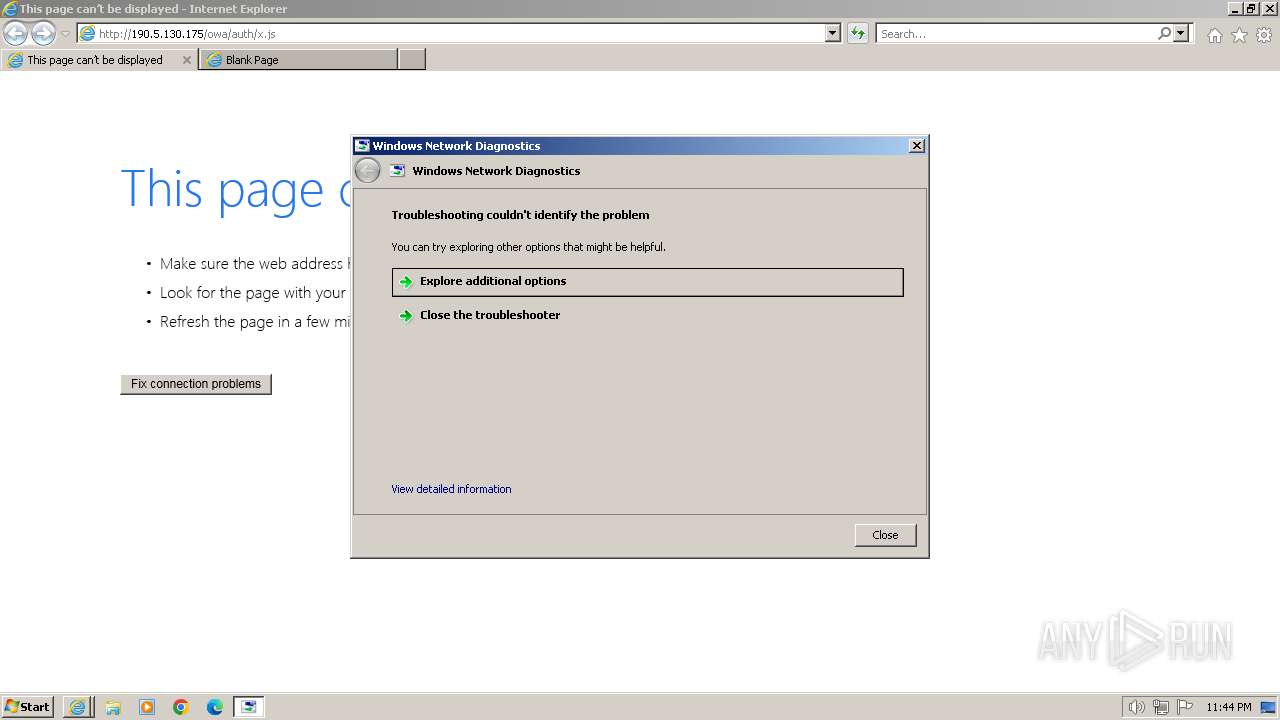The height and width of the screenshot is (720, 1280).
Task: Click the Fix connection problems button
Action: click(196, 384)
